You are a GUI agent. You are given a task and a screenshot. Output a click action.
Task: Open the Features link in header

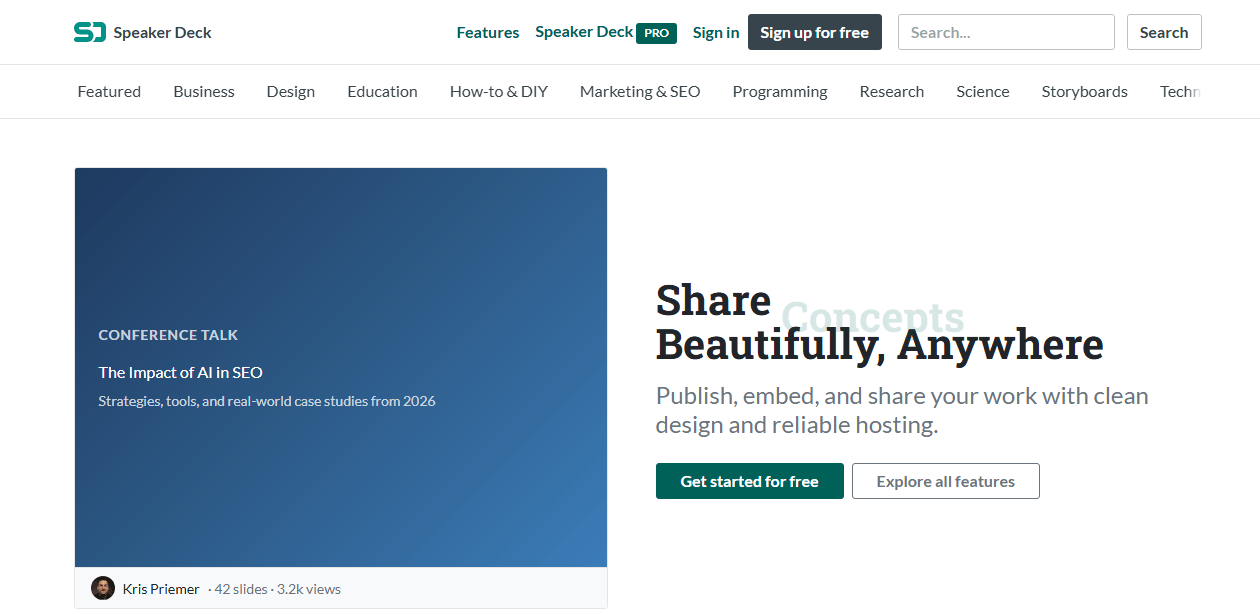pyautogui.click(x=488, y=32)
